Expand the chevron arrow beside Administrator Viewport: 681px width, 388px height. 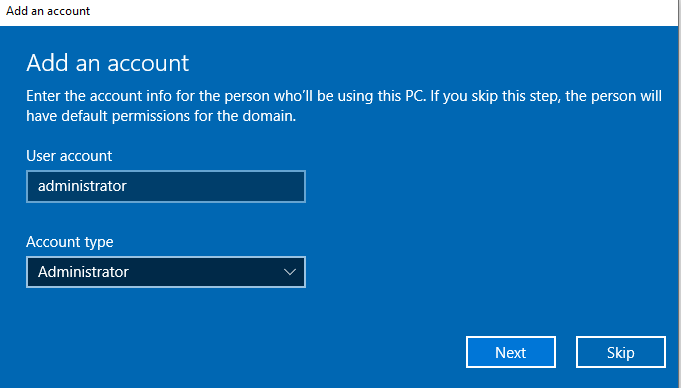pos(290,272)
